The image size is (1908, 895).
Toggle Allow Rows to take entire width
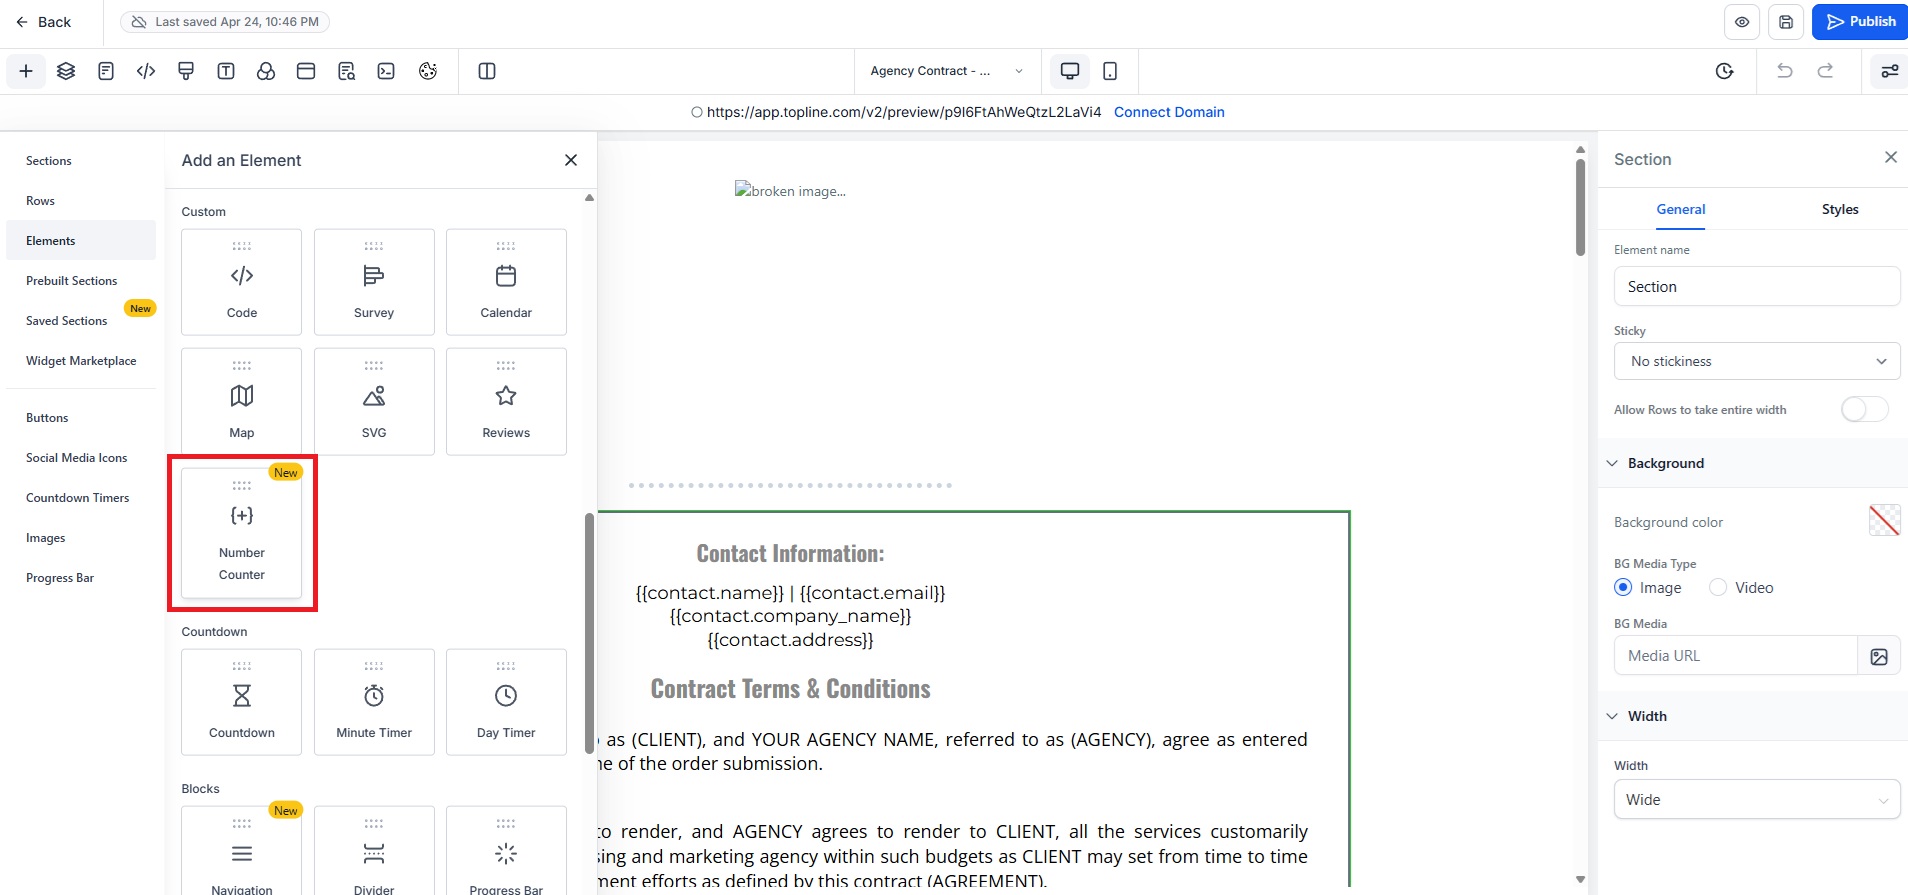1864,410
